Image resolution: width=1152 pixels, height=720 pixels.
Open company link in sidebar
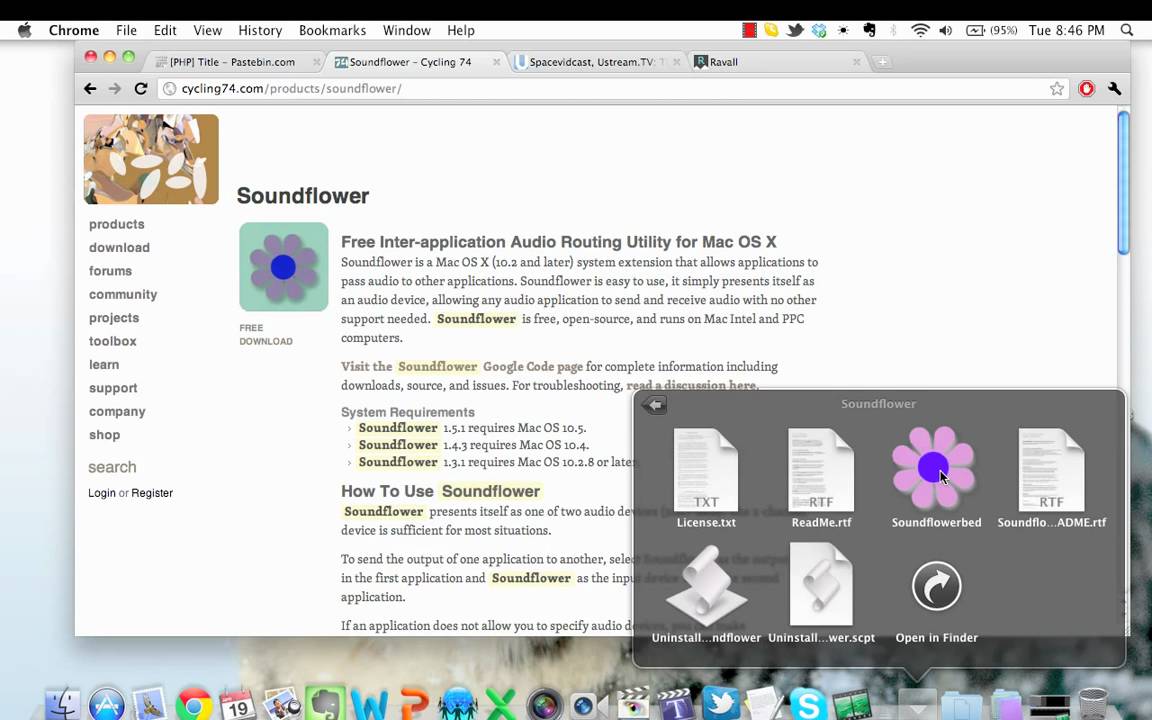[117, 411]
